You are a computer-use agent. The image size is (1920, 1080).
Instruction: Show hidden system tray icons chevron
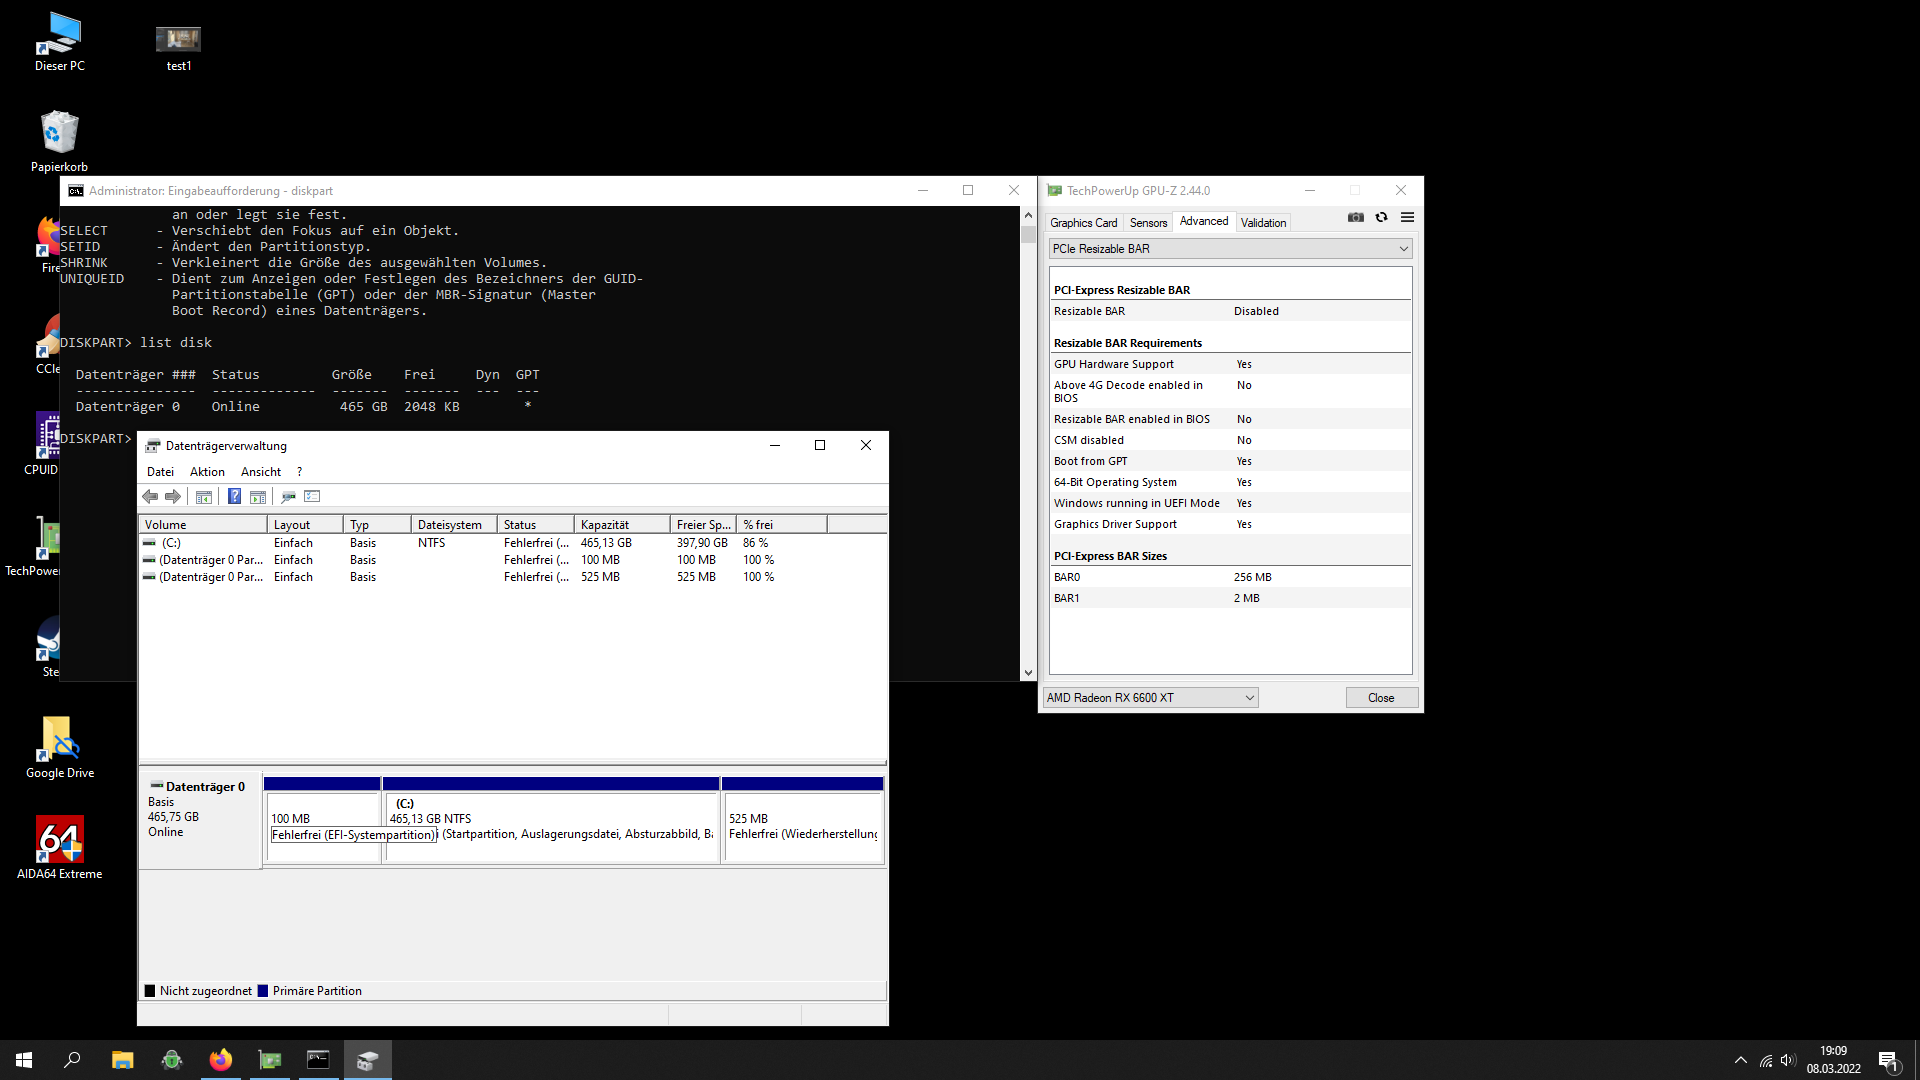tap(1740, 1060)
